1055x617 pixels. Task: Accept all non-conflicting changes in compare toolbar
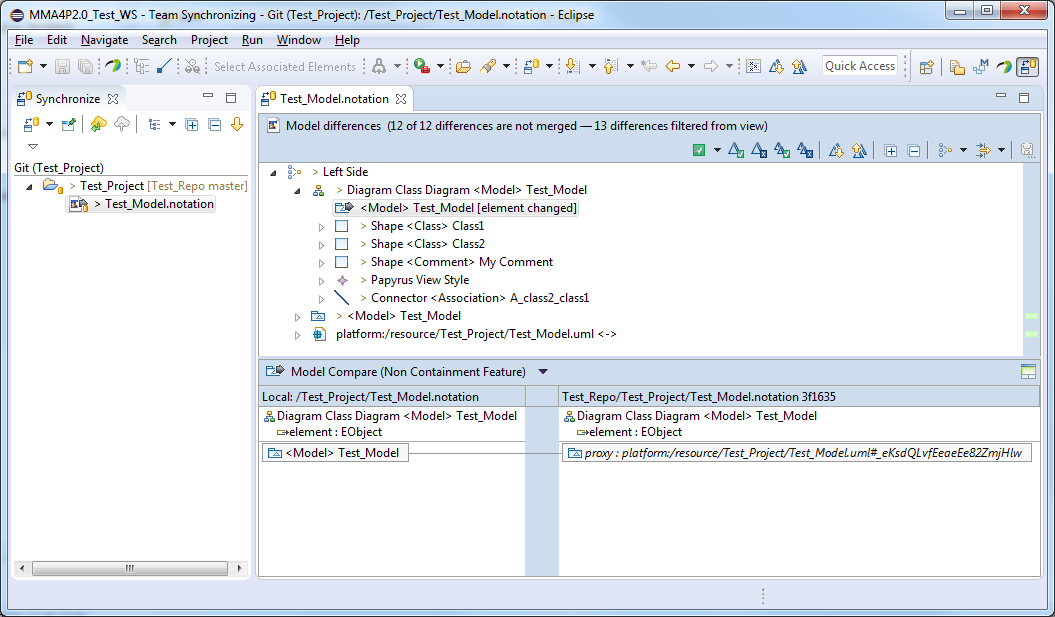point(782,150)
